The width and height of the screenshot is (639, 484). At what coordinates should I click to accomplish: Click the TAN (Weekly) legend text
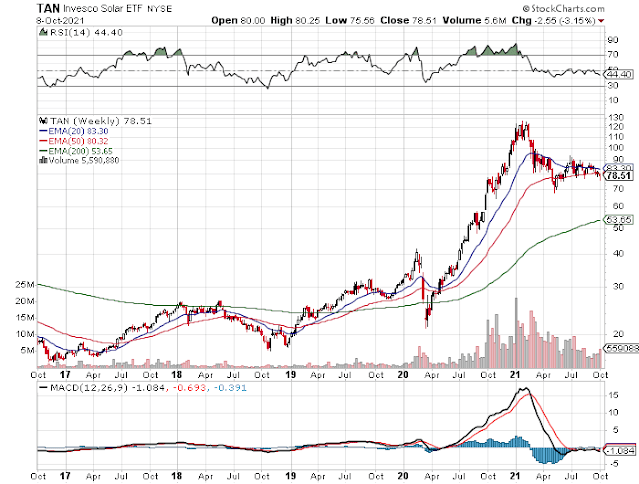pos(85,121)
